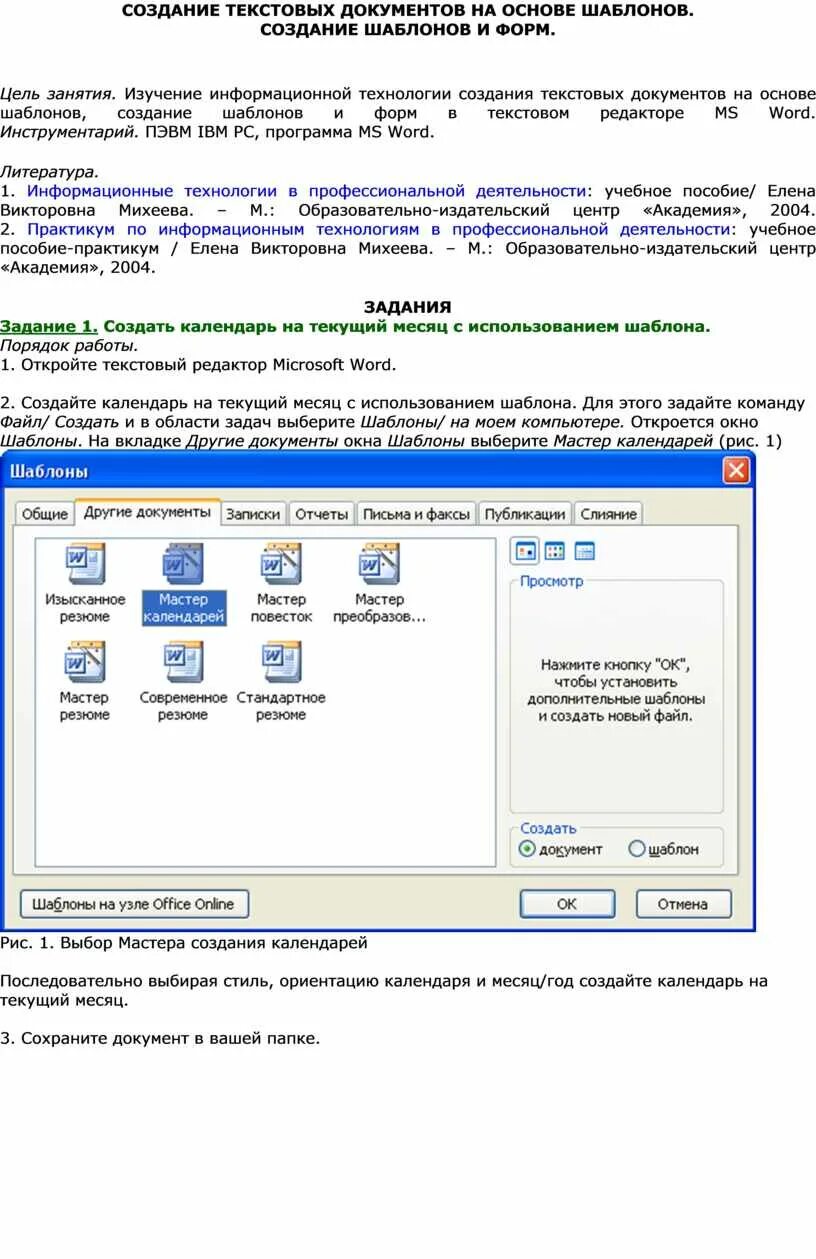Click the Порядок работы line
The image size is (816, 1259).
pos(69,345)
